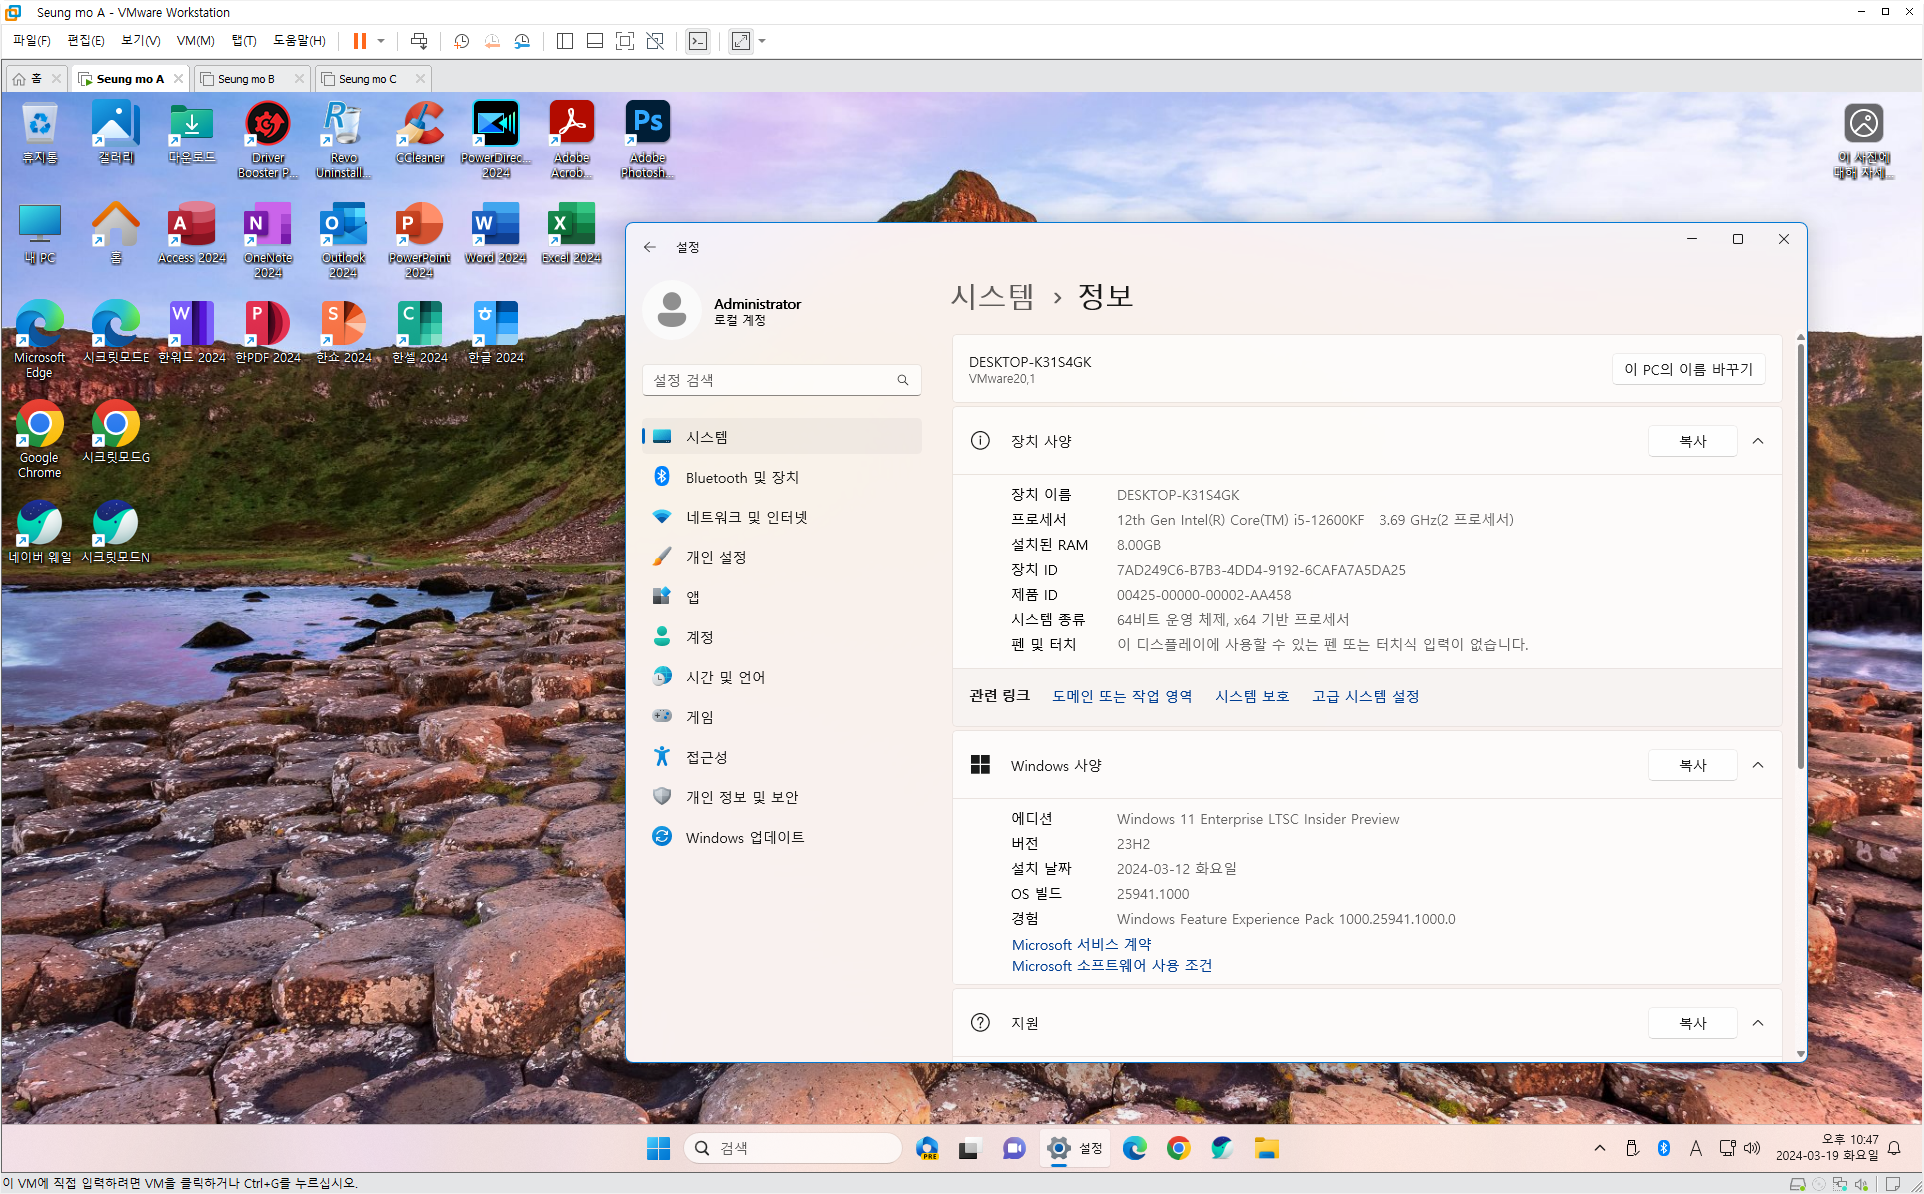Collapse the Windows 사양 section chevron

(x=1758, y=765)
